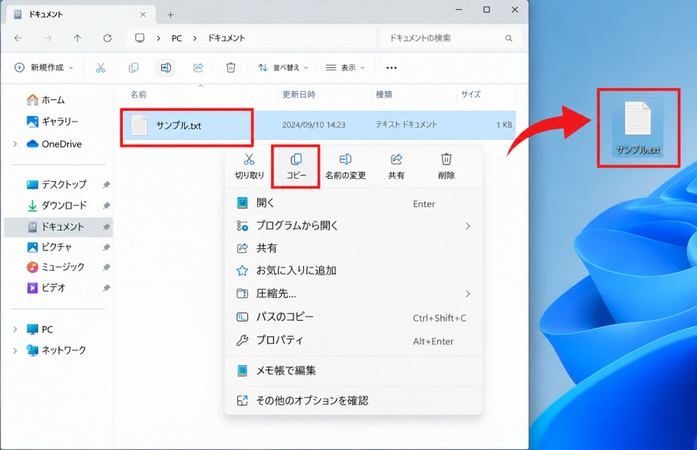Open the 並べ替え sort dropdown
This screenshot has width=697, height=450.
[x=283, y=68]
